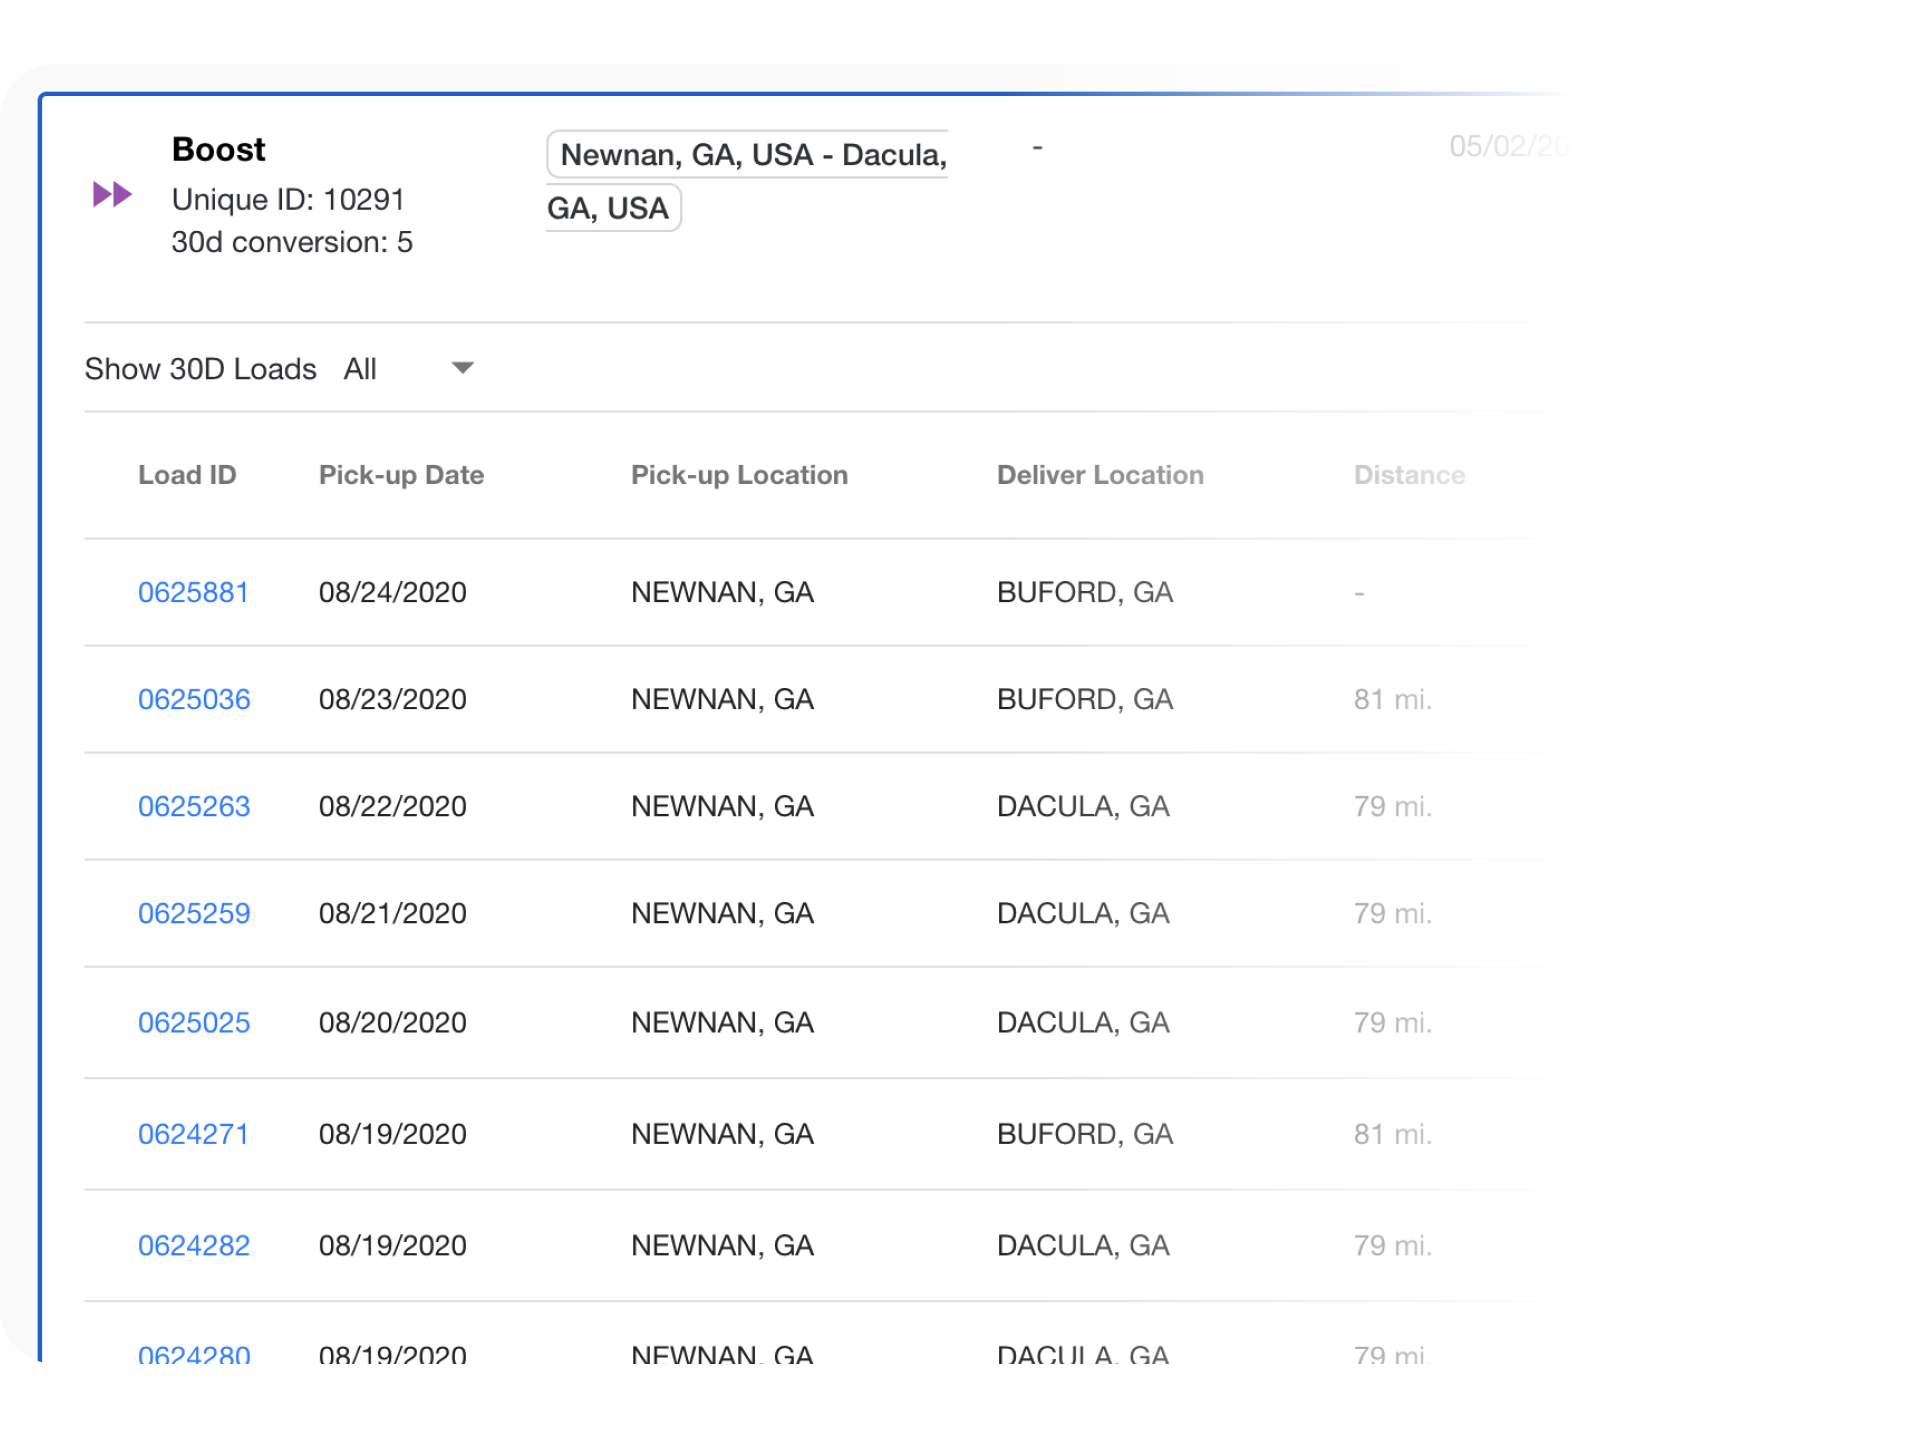The image size is (1910, 1448).
Task: Select NEWNAN, GA in row 0625263
Action: [722, 807]
